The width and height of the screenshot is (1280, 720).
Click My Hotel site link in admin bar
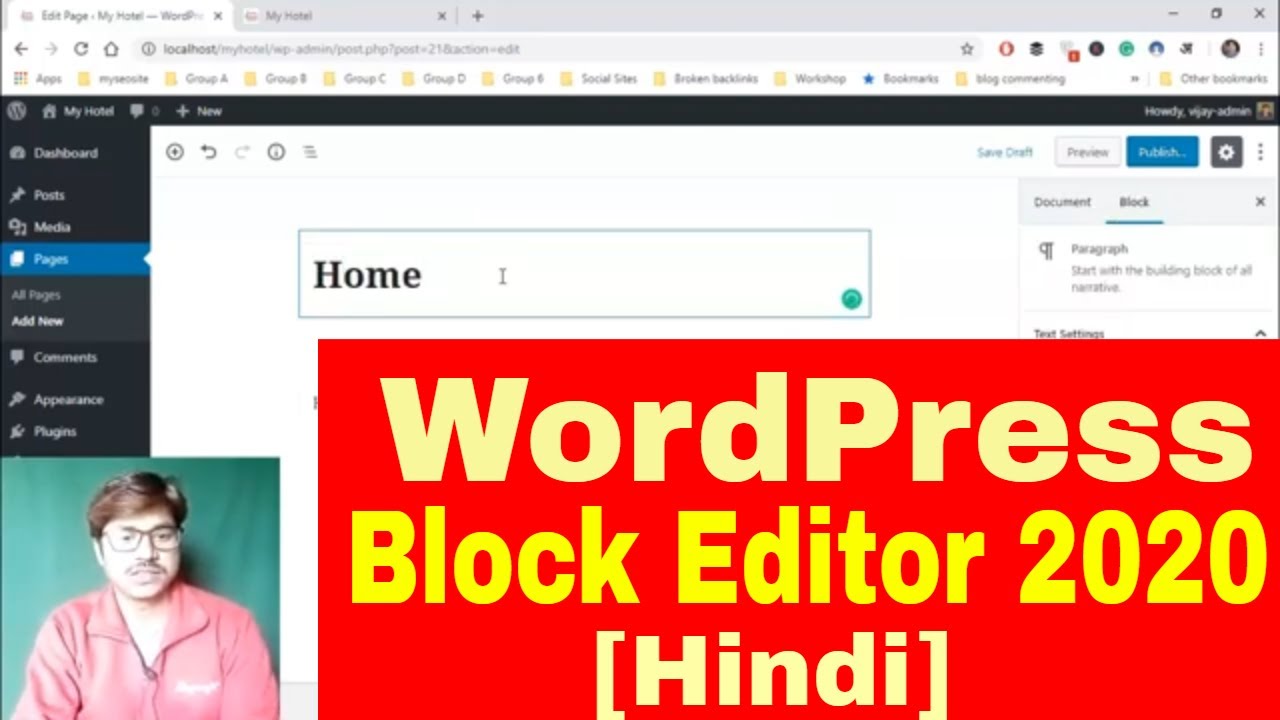click(78, 111)
